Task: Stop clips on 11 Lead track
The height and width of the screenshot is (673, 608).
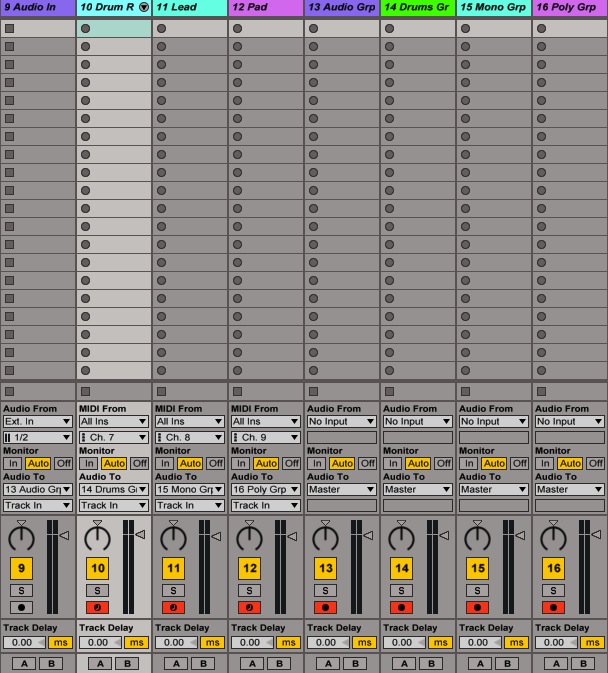Action: coord(161,391)
